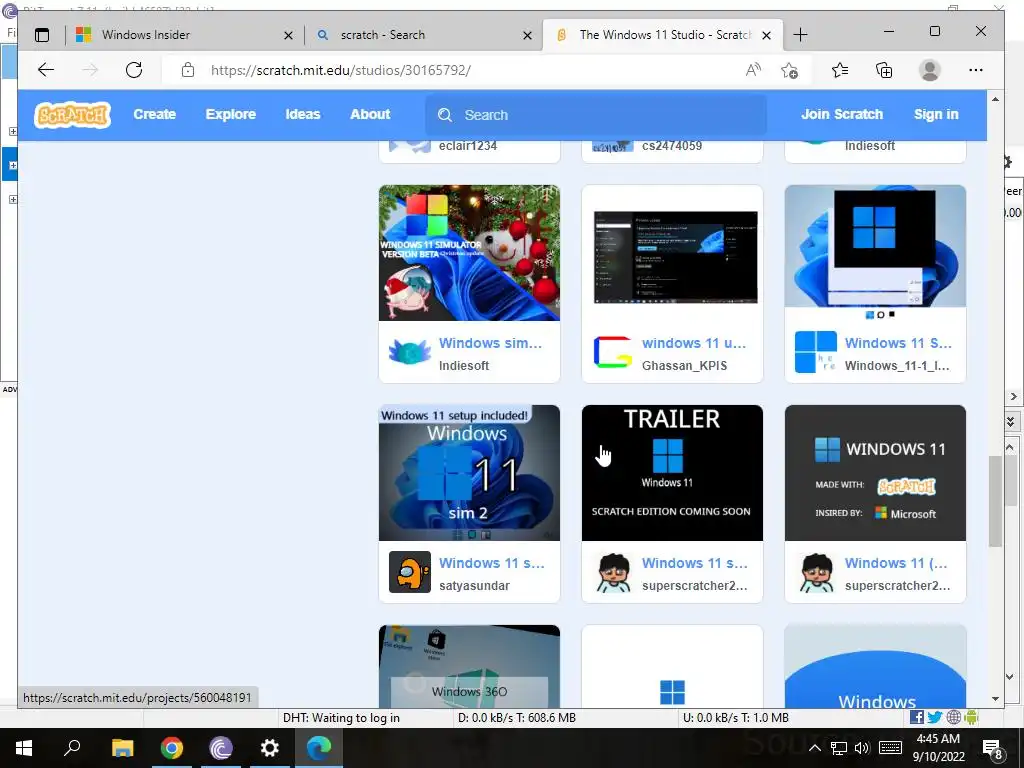This screenshot has height=768, width=1024.
Task: Refresh the current page
Action: tap(134, 70)
